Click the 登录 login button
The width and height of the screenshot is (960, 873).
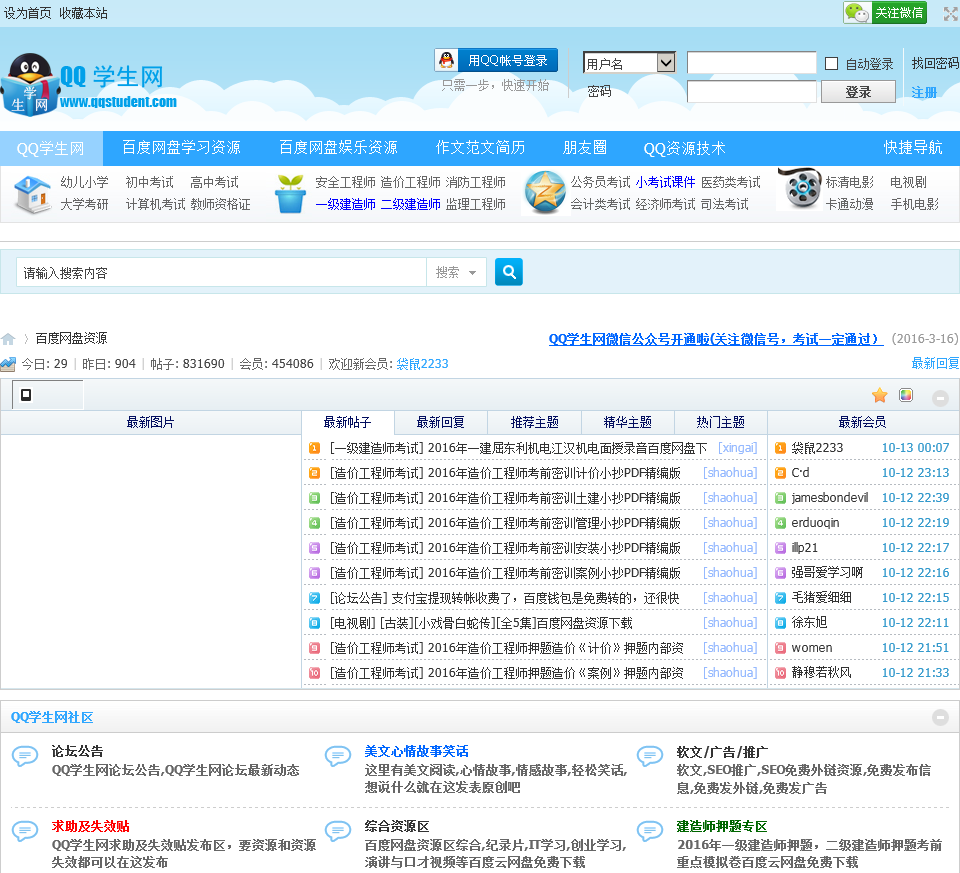pyautogui.click(x=858, y=92)
